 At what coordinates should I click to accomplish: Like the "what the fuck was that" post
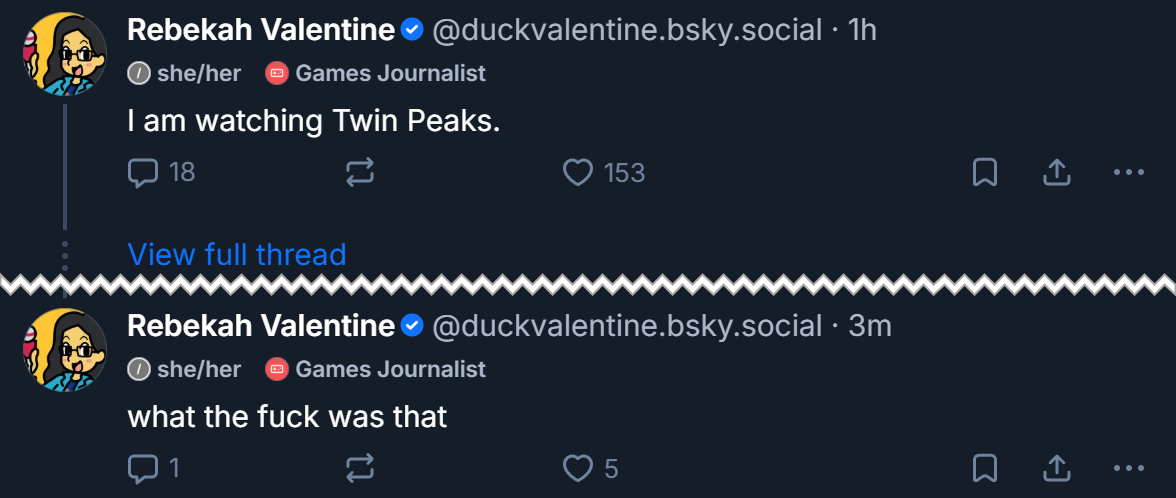(578, 468)
